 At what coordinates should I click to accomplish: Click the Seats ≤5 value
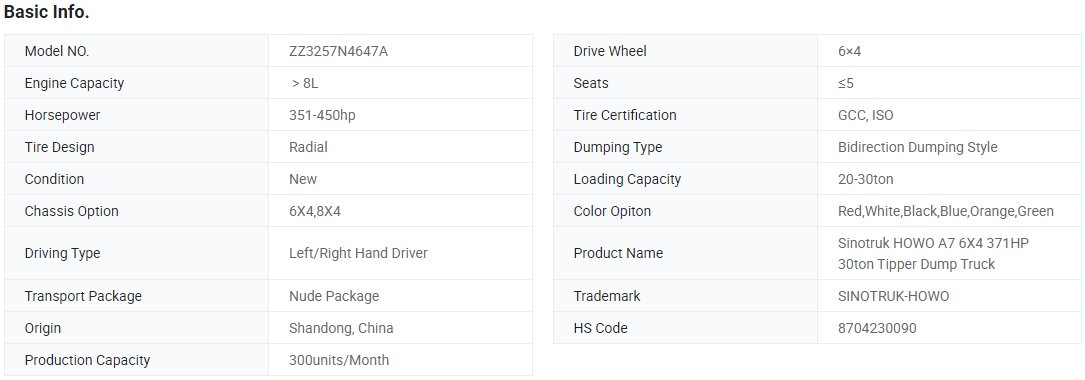coord(846,83)
